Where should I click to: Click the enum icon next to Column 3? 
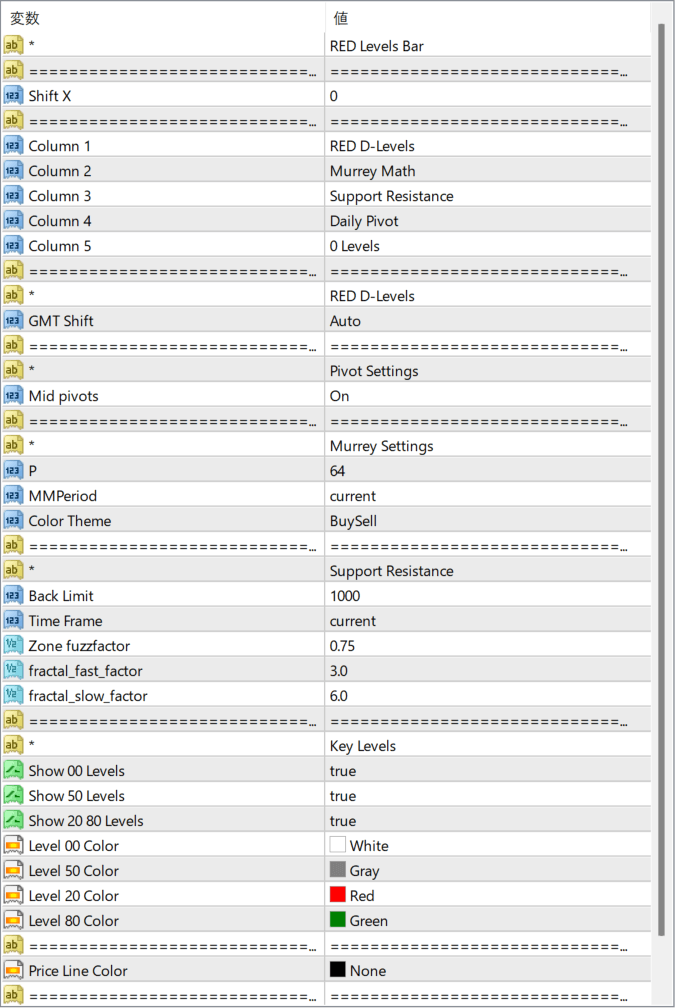13,196
